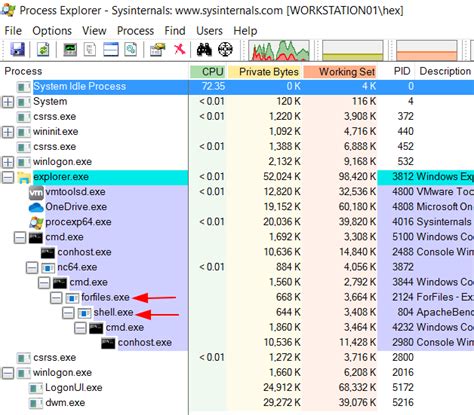Collapse cmd.exe node under shell.exe
Image resolution: width=474 pixels, height=415 pixels.
(80, 328)
